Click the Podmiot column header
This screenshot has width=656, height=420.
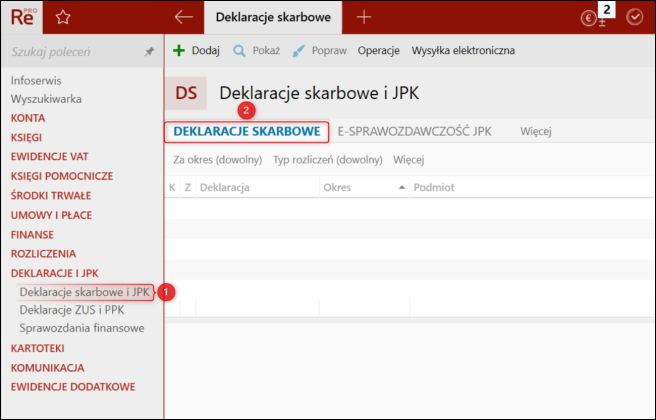pyautogui.click(x=434, y=187)
